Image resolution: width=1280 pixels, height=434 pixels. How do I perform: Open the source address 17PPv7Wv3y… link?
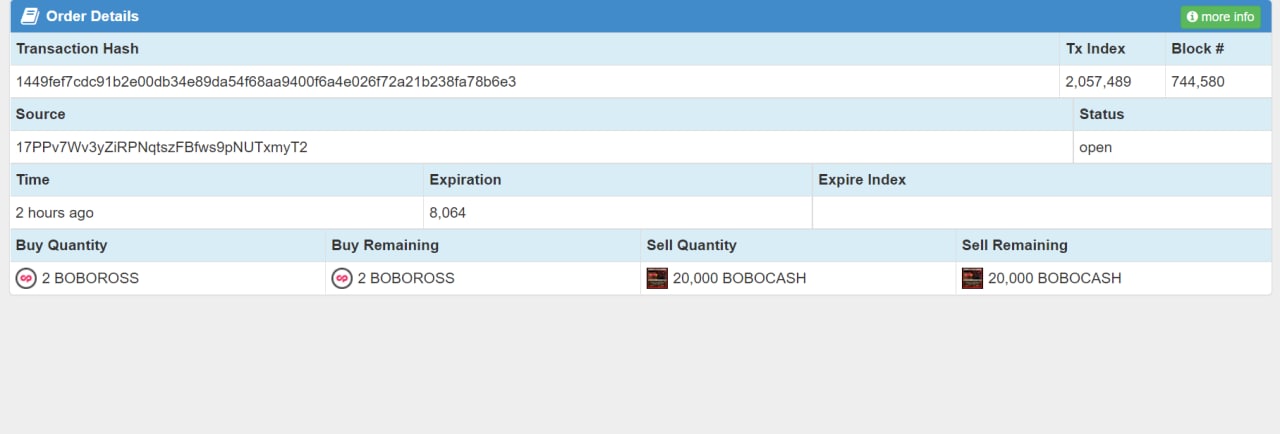tap(162, 147)
